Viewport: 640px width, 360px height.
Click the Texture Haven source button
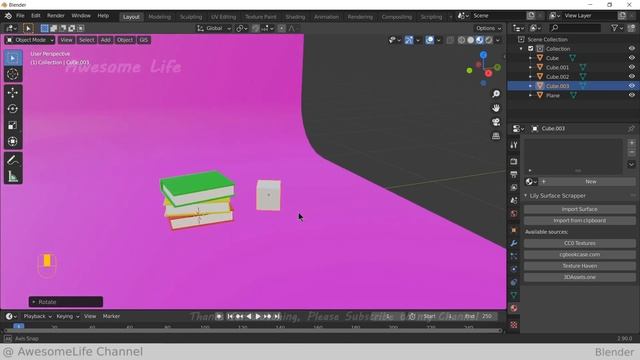(580, 266)
